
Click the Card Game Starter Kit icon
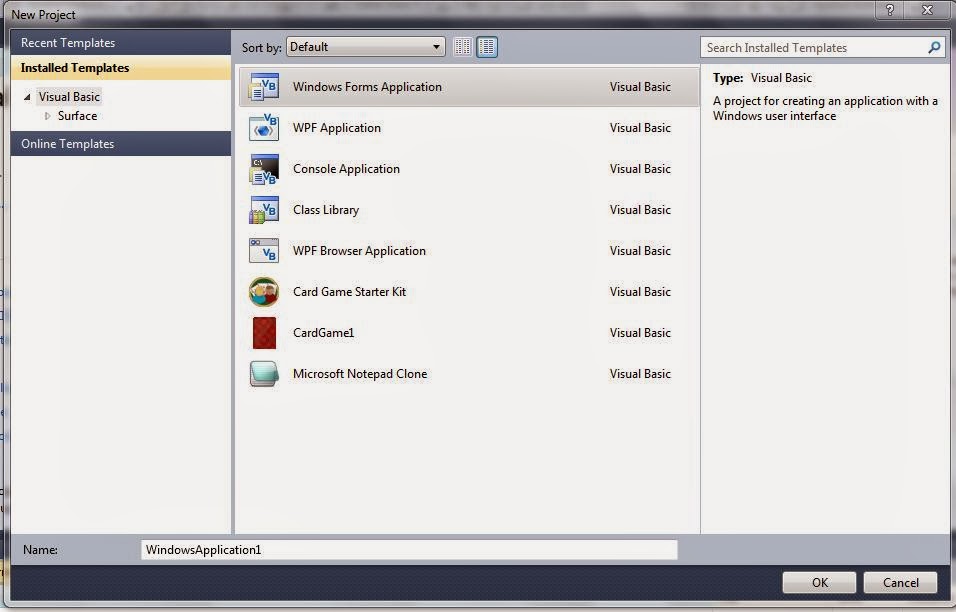pos(263,291)
